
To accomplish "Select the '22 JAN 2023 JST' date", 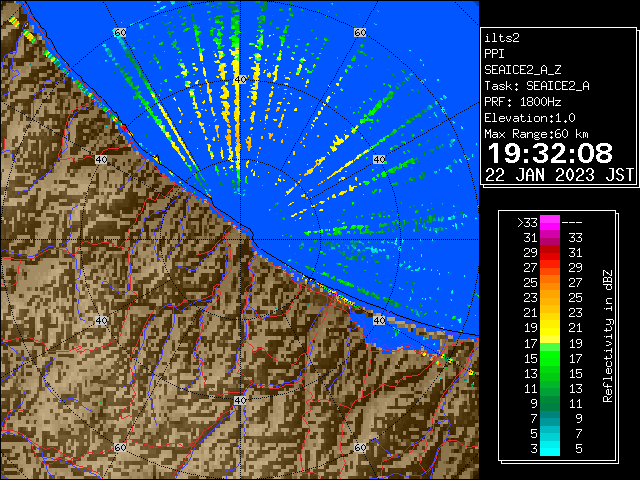I will 559,175.
